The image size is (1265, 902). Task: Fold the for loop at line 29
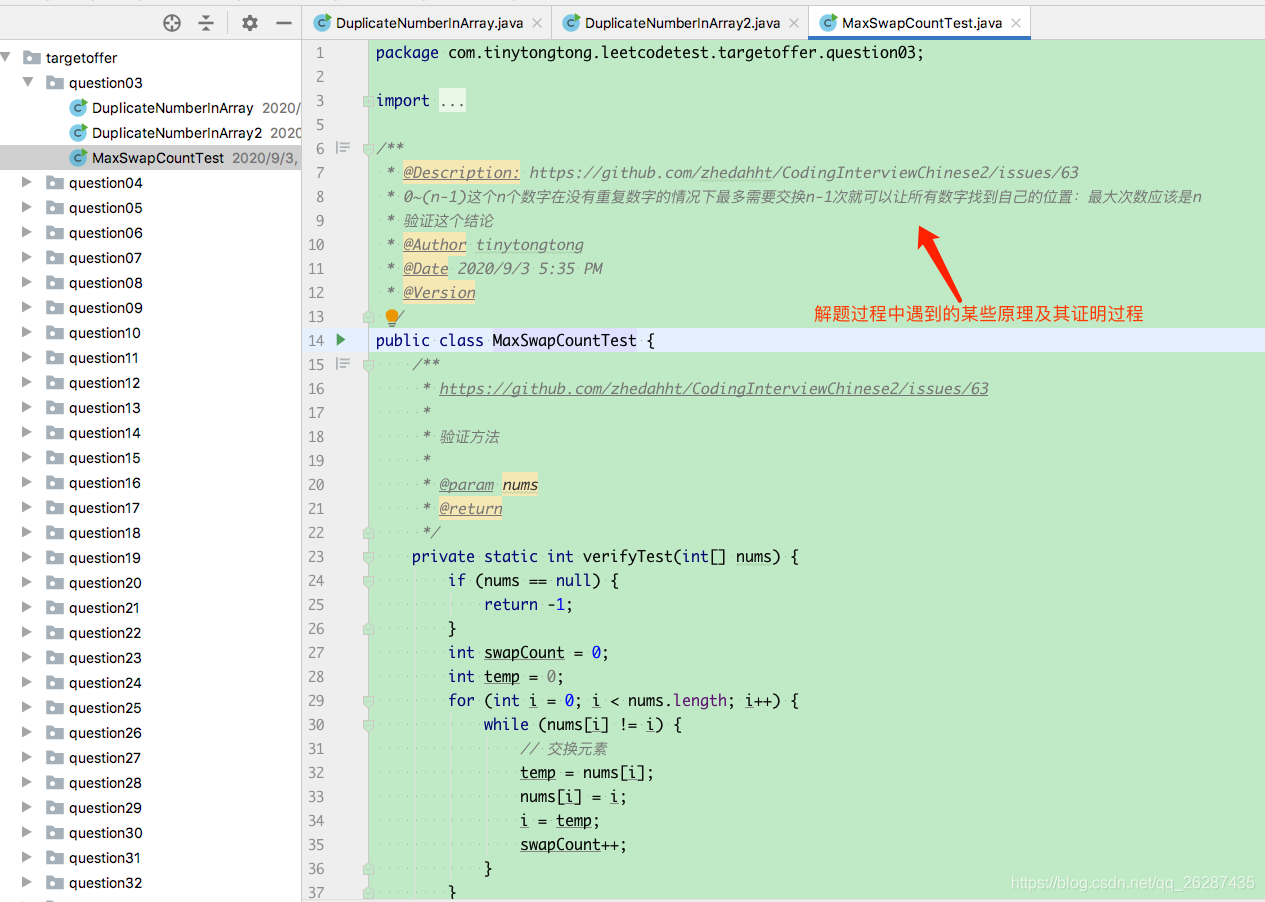tap(368, 701)
